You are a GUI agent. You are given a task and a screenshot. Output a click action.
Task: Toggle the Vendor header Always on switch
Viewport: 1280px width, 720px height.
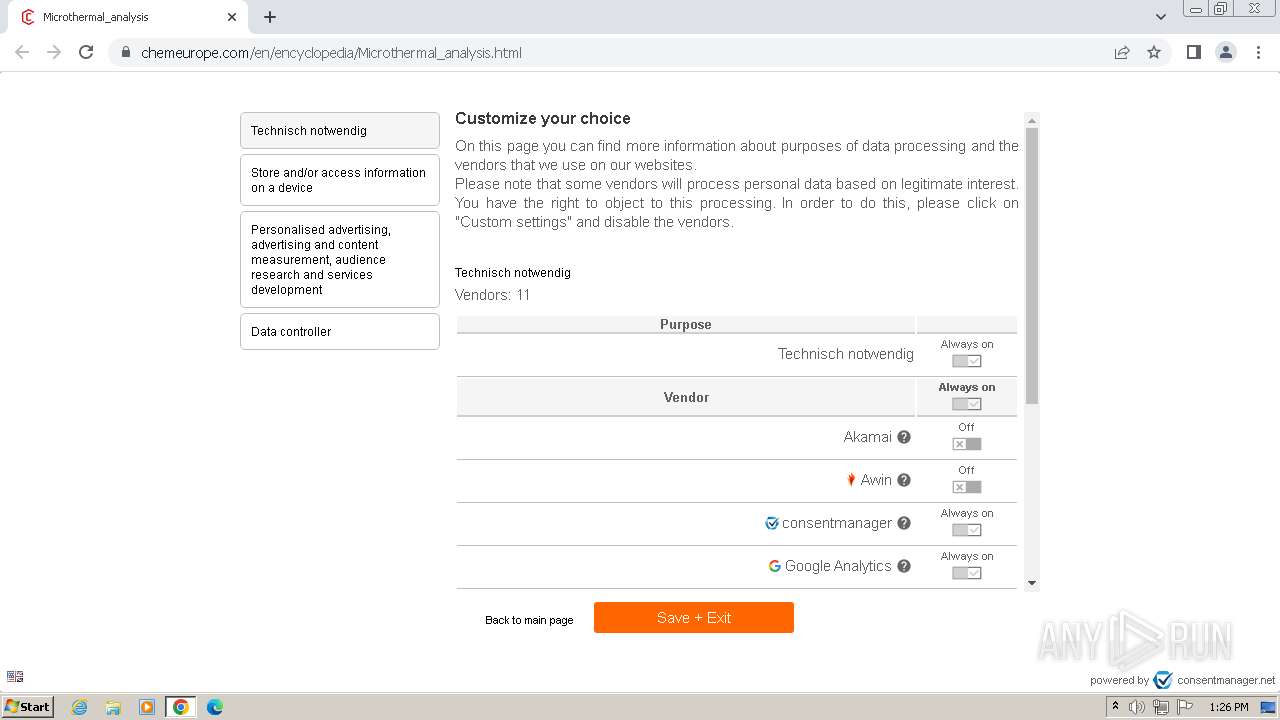pos(966,404)
